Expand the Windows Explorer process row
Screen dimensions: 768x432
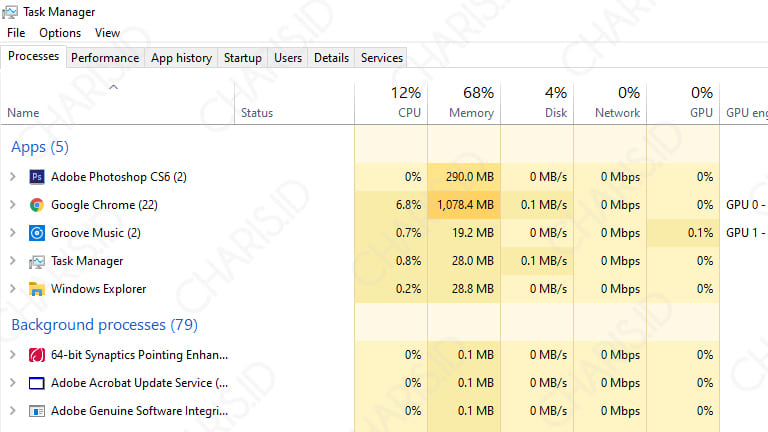click(x=13, y=289)
